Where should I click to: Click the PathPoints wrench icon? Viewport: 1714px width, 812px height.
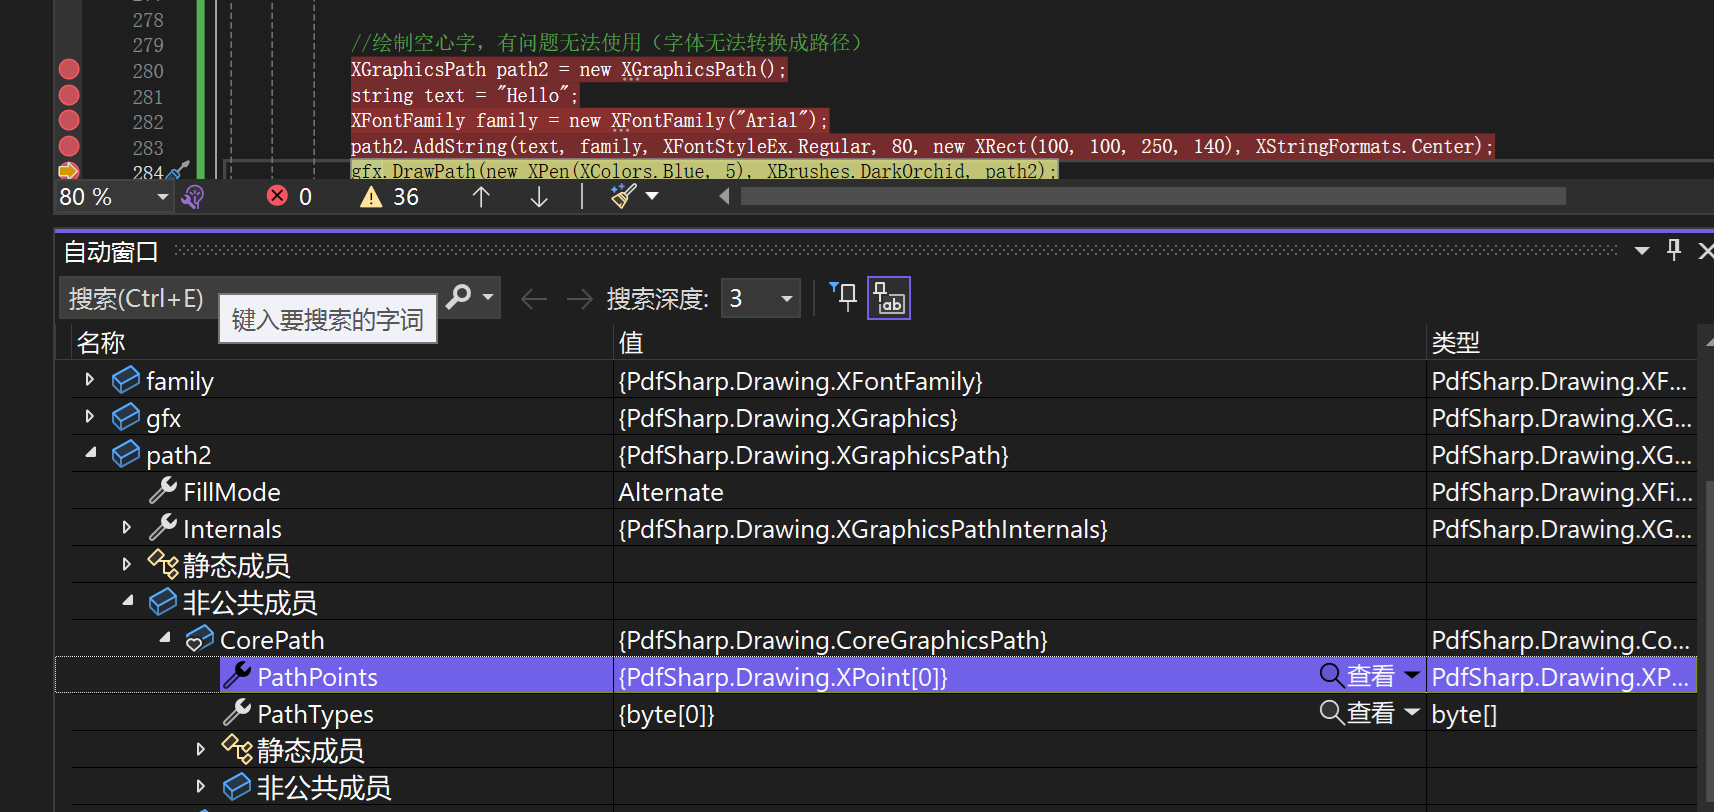point(237,675)
